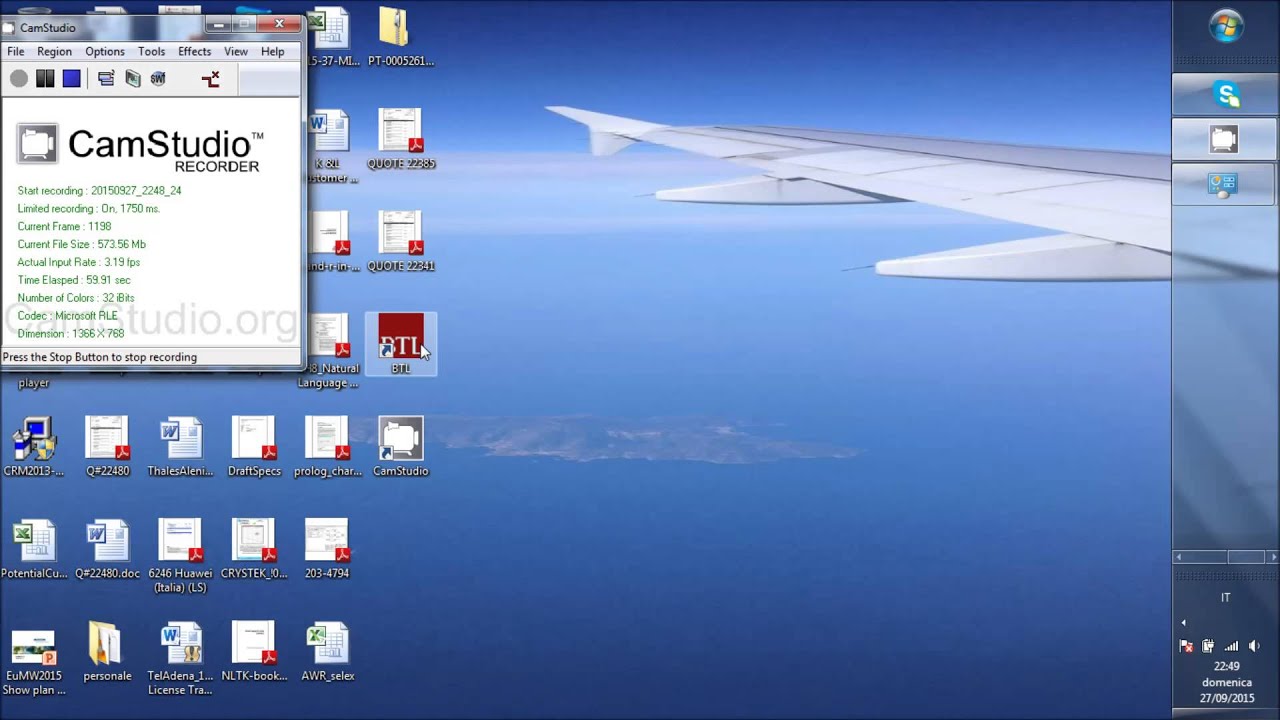Click 'Time Elapsed : 59.91 sec' text

tap(74, 280)
